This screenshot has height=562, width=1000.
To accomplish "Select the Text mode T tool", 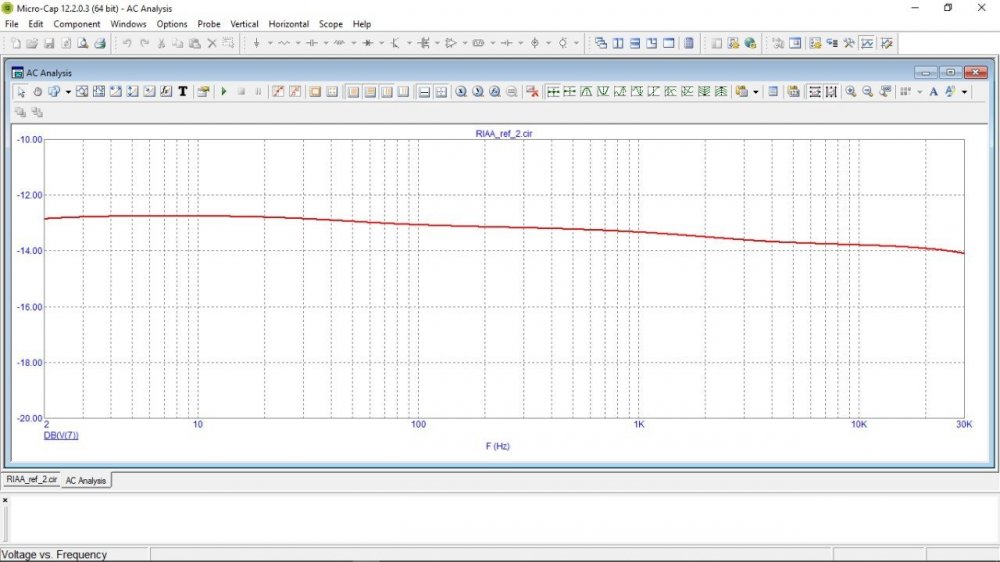I will pos(182,91).
